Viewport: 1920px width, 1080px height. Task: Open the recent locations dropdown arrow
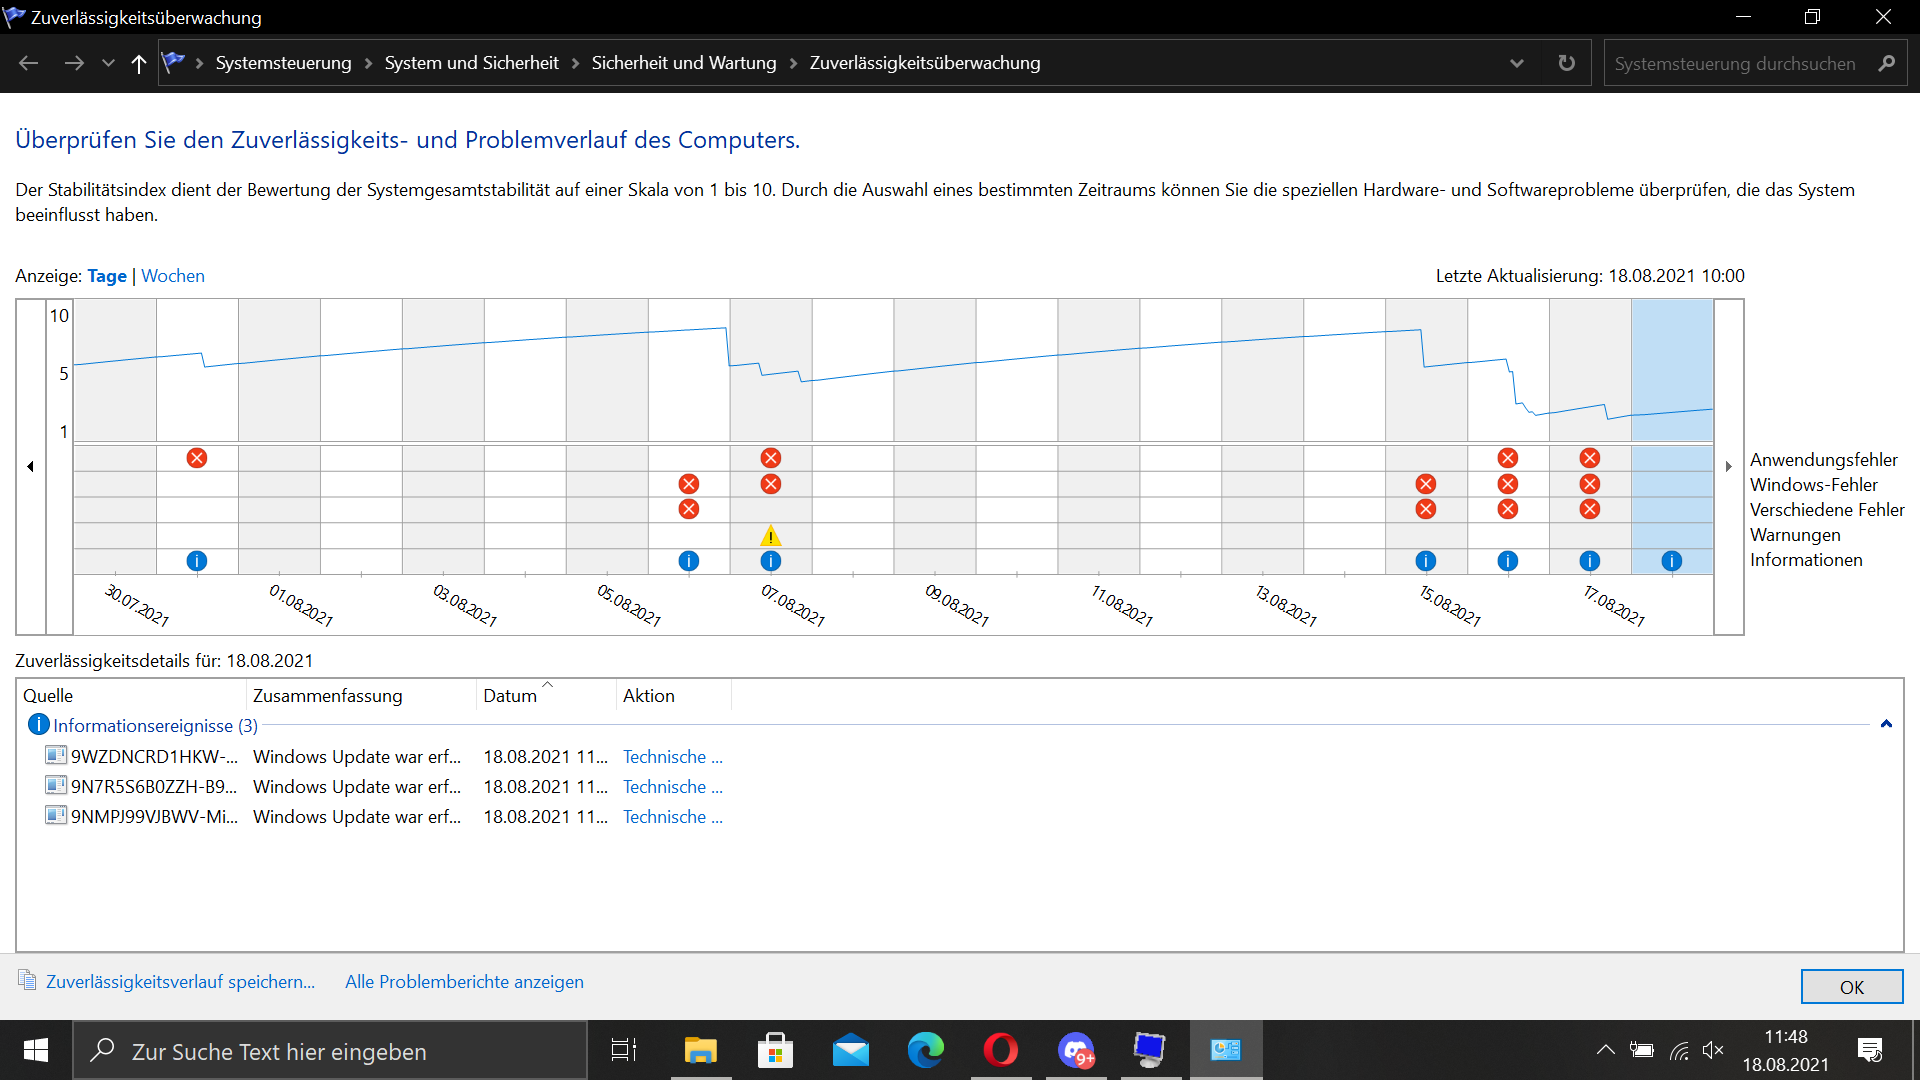[108, 63]
